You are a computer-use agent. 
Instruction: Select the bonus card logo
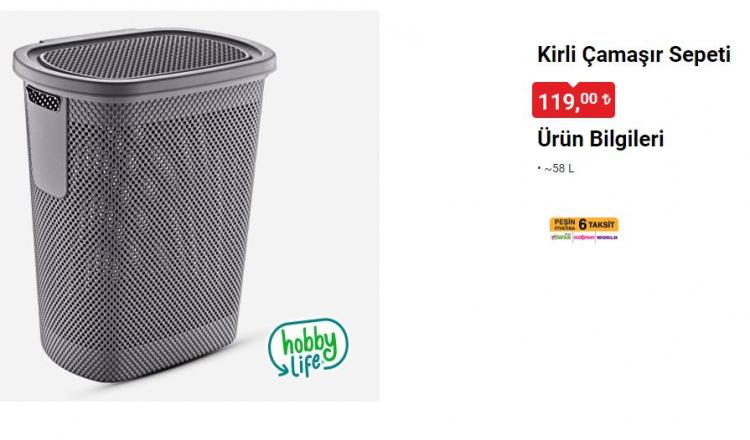(561, 237)
